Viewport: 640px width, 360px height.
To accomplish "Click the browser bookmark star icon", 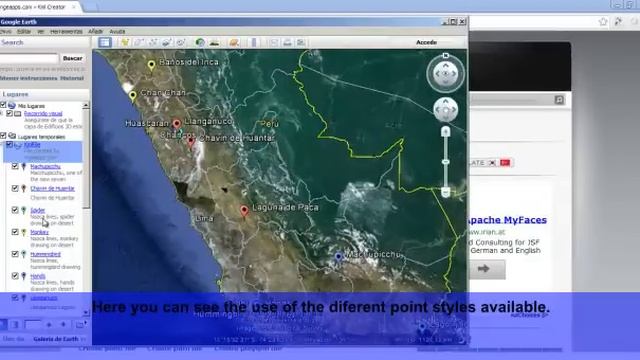I will click(603, 22).
